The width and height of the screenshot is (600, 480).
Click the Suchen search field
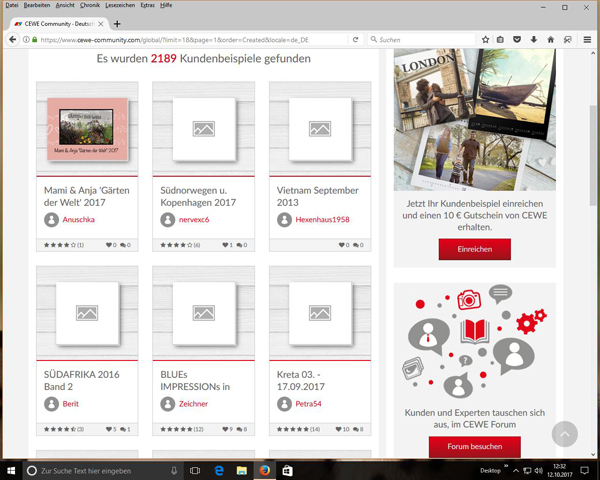point(422,39)
